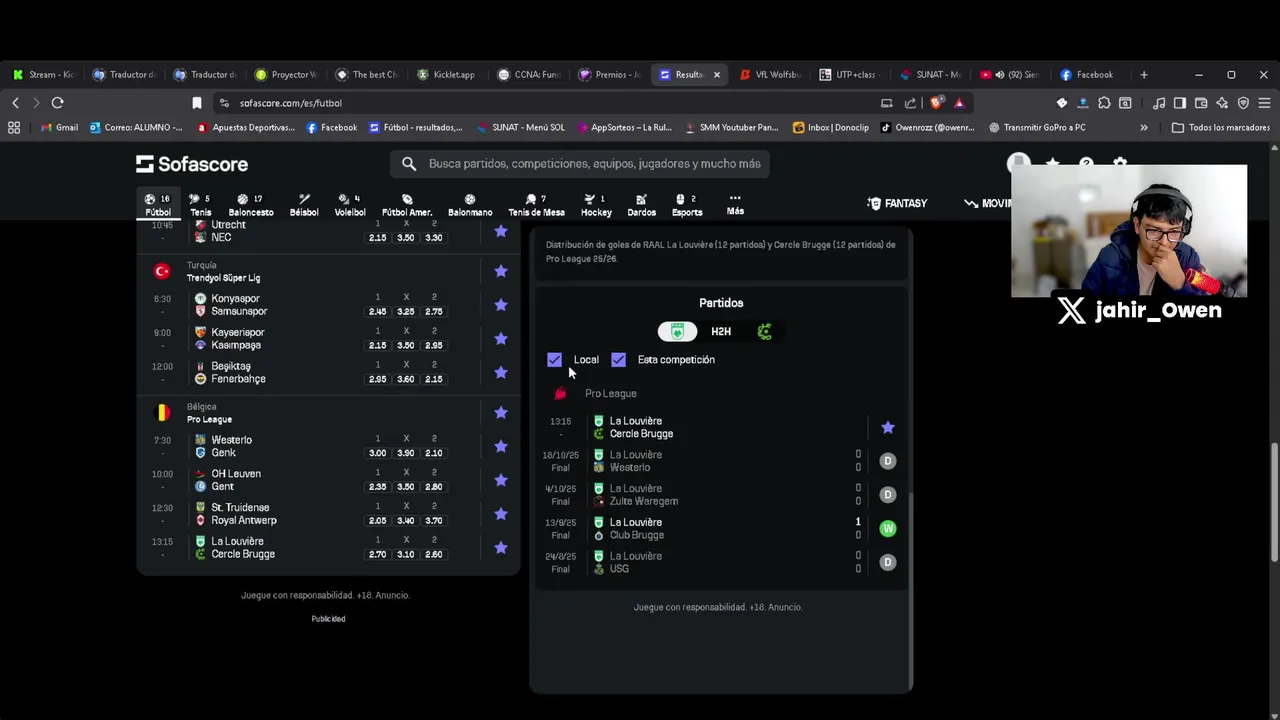Open the Fútbol sport tab
Viewport: 1280px width, 720px height.
(x=158, y=205)
